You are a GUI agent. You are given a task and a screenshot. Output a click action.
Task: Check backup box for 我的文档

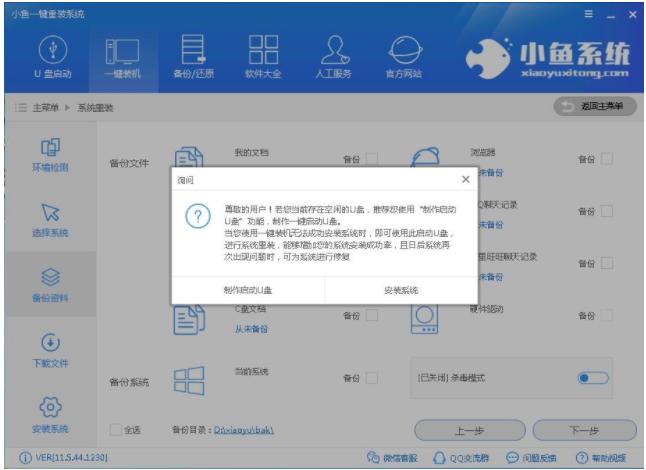tap(372, 159)
